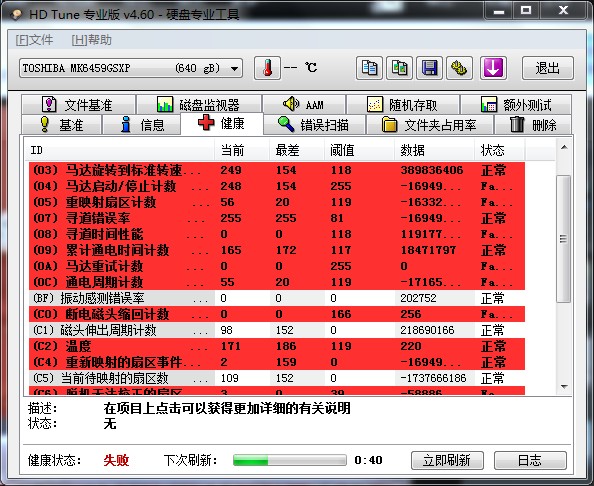This screenshot has width=594, height=486.
Task: Click data value 389836406
Action: pyautogui.click(x=432, y=170)
